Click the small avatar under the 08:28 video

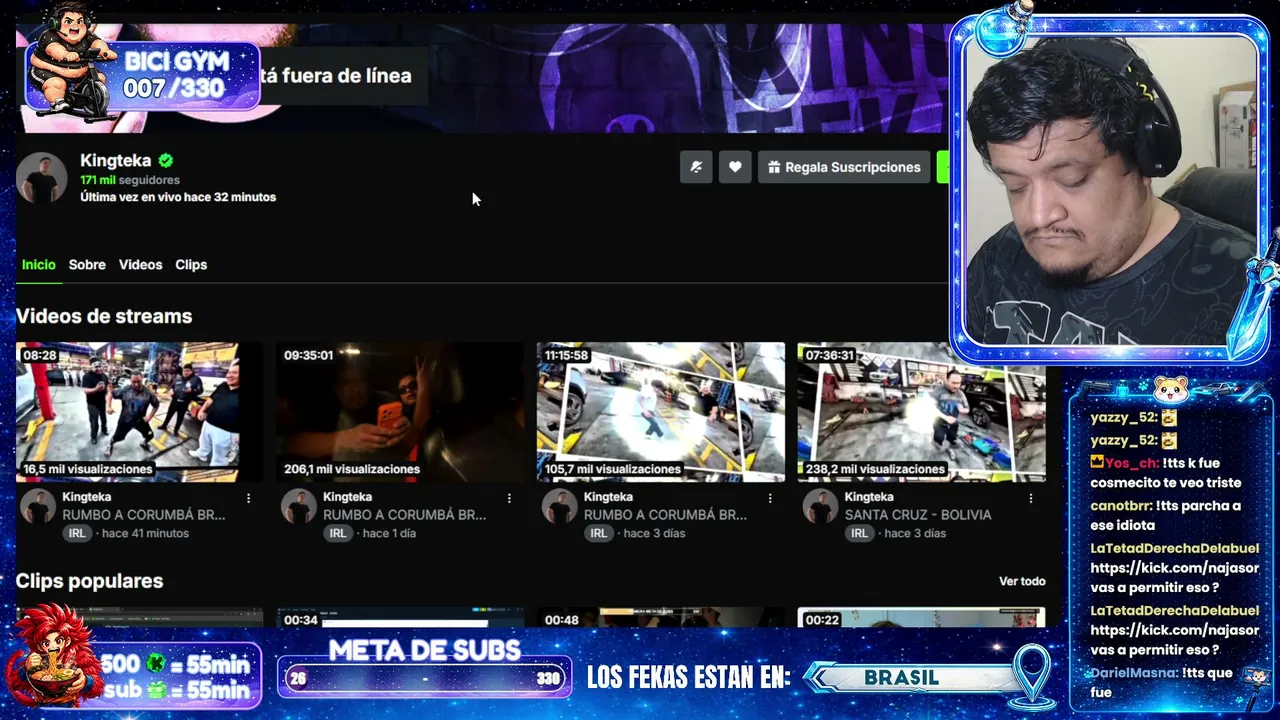38,507
